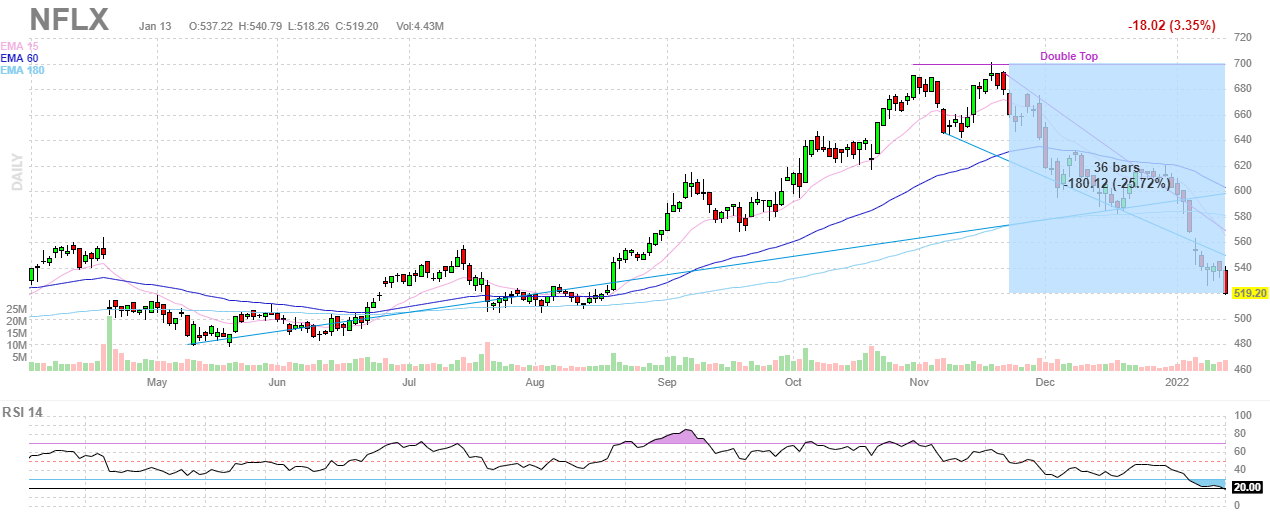Click the 25M volume scale label
The height and width of the screenshot is (521, 1270).
pyautogui.click(x=15, y=310)
